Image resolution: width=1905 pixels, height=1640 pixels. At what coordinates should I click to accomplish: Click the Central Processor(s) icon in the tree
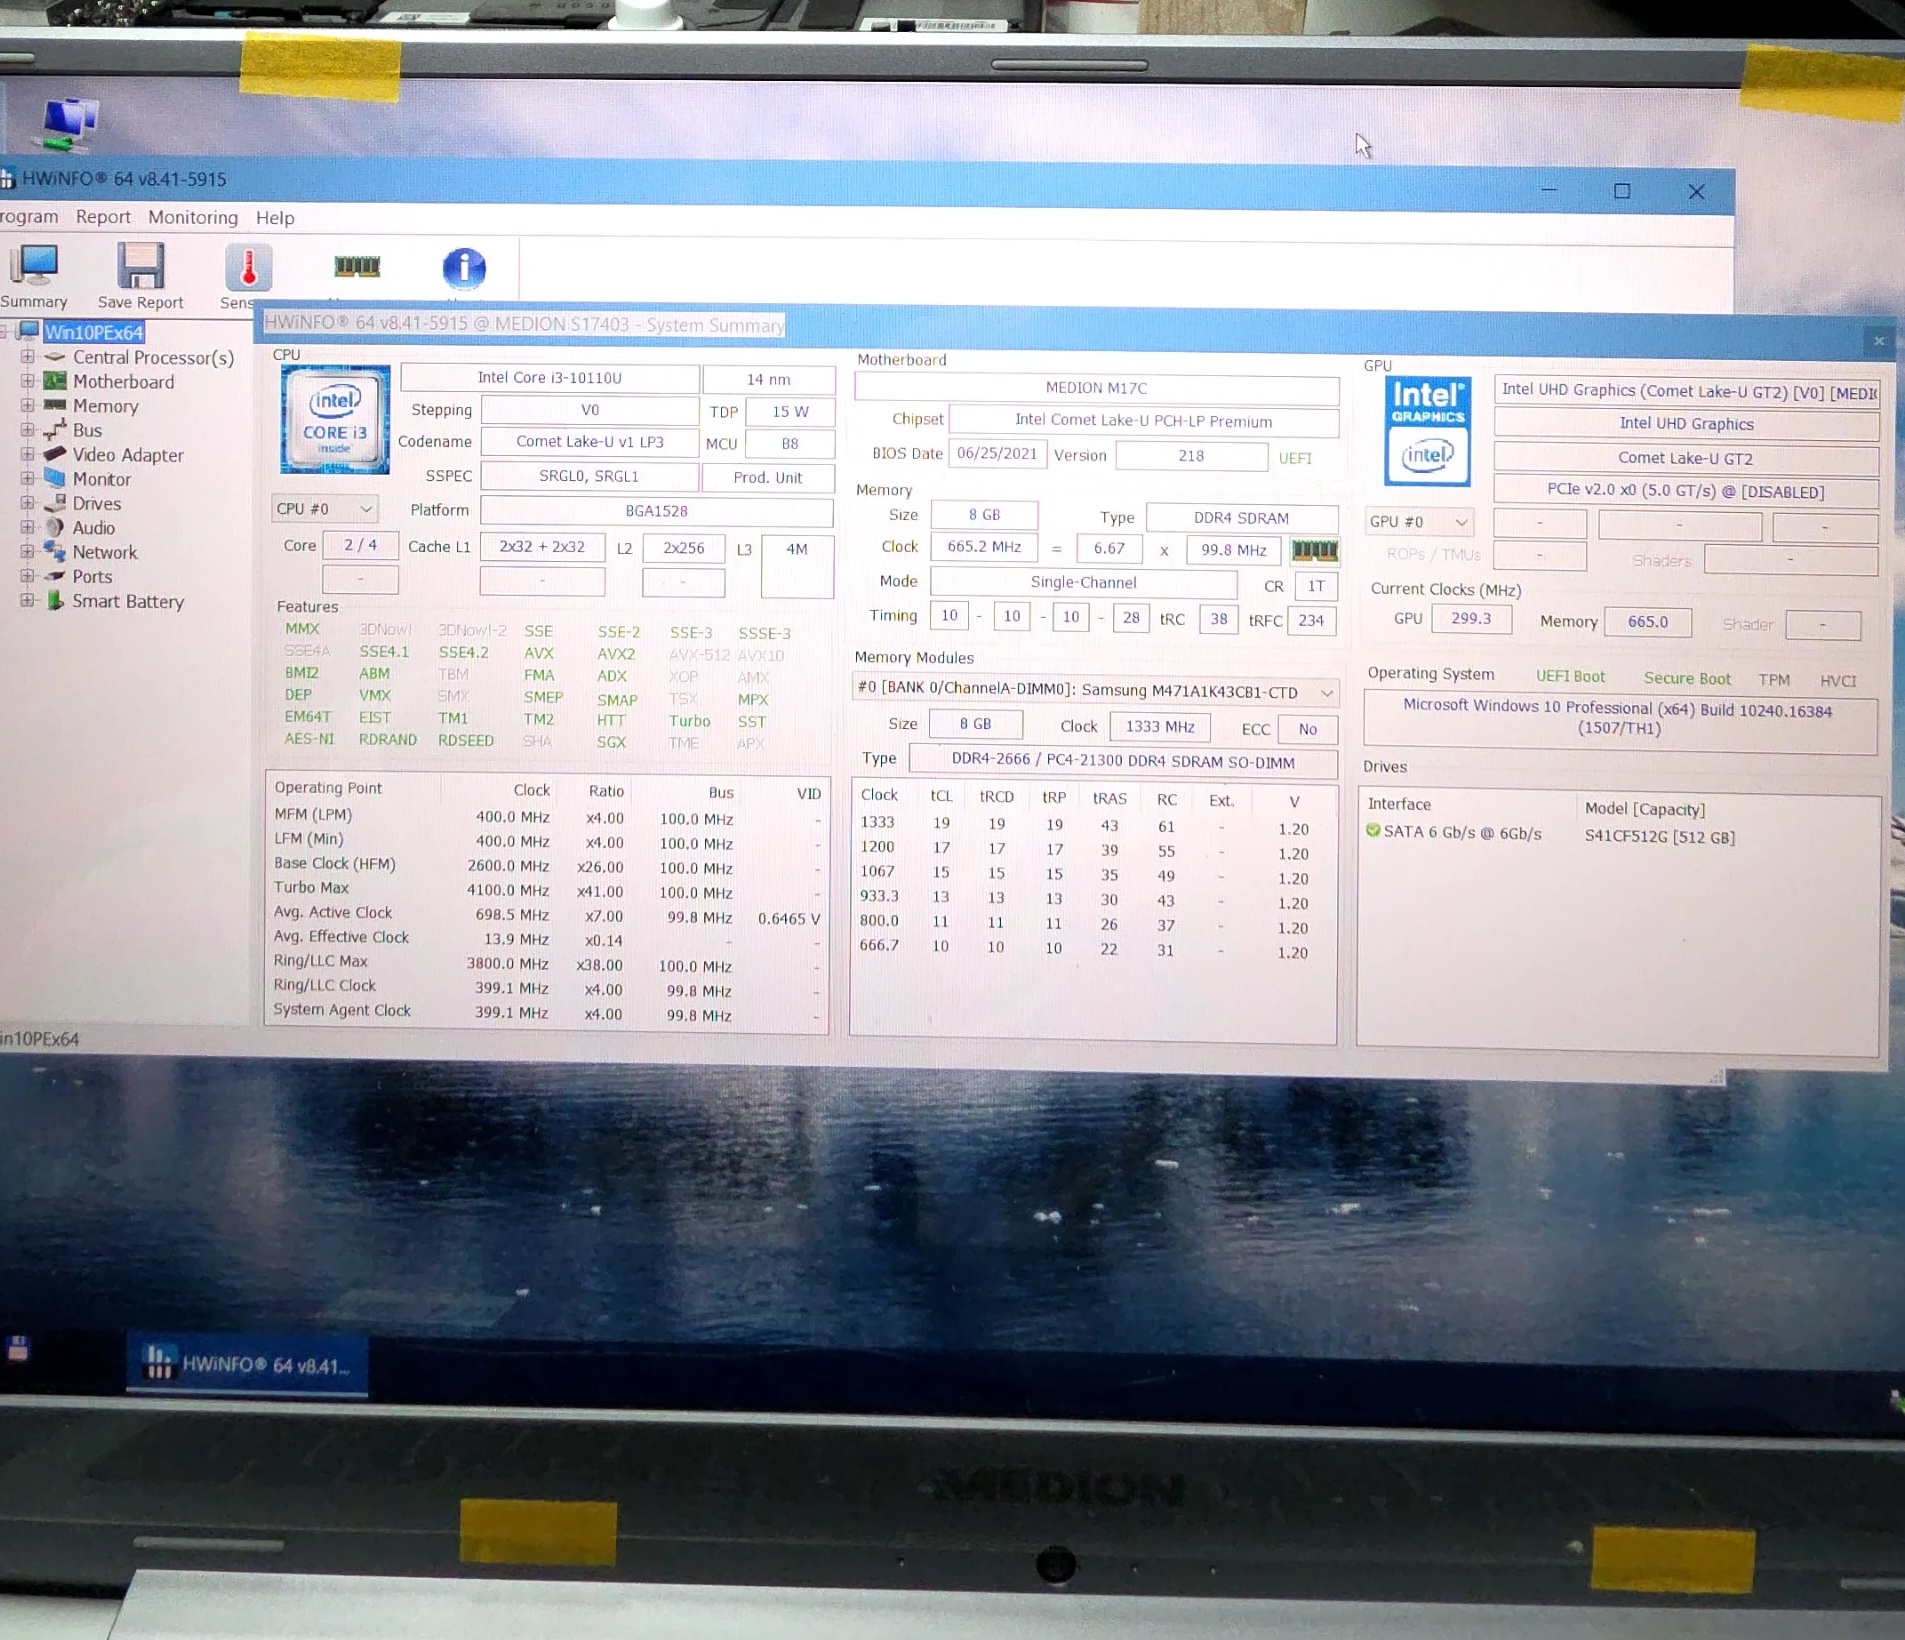pos(55,357)
